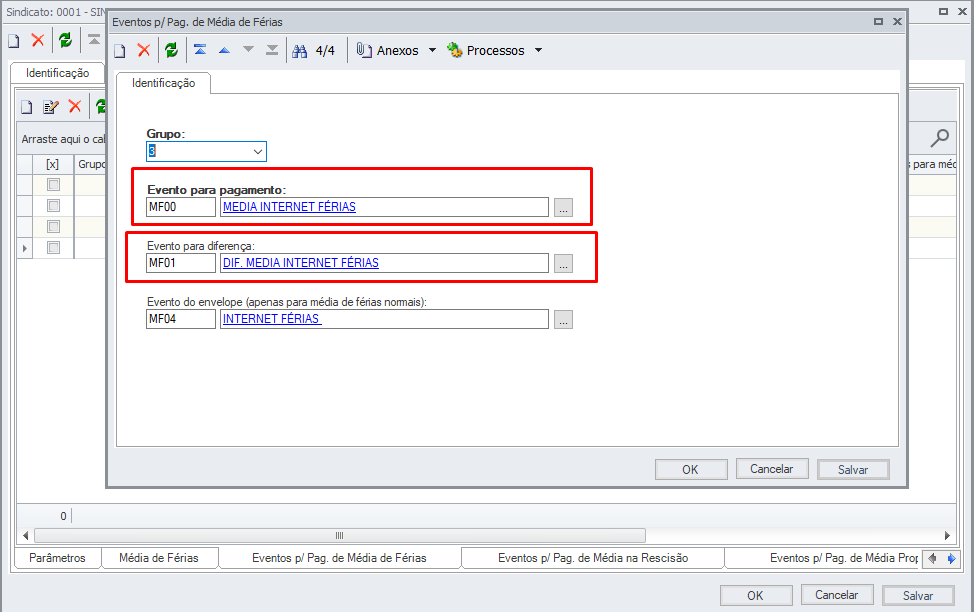Click the Refresh icon in the Sindicato window toolbar
The height and width of the screenshot is (612, 974).
65,40
